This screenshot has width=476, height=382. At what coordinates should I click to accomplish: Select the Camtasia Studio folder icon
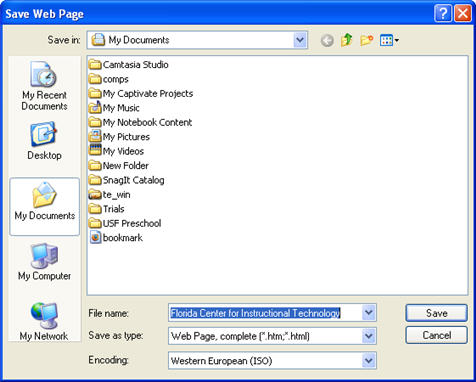(x=95, y=64)
